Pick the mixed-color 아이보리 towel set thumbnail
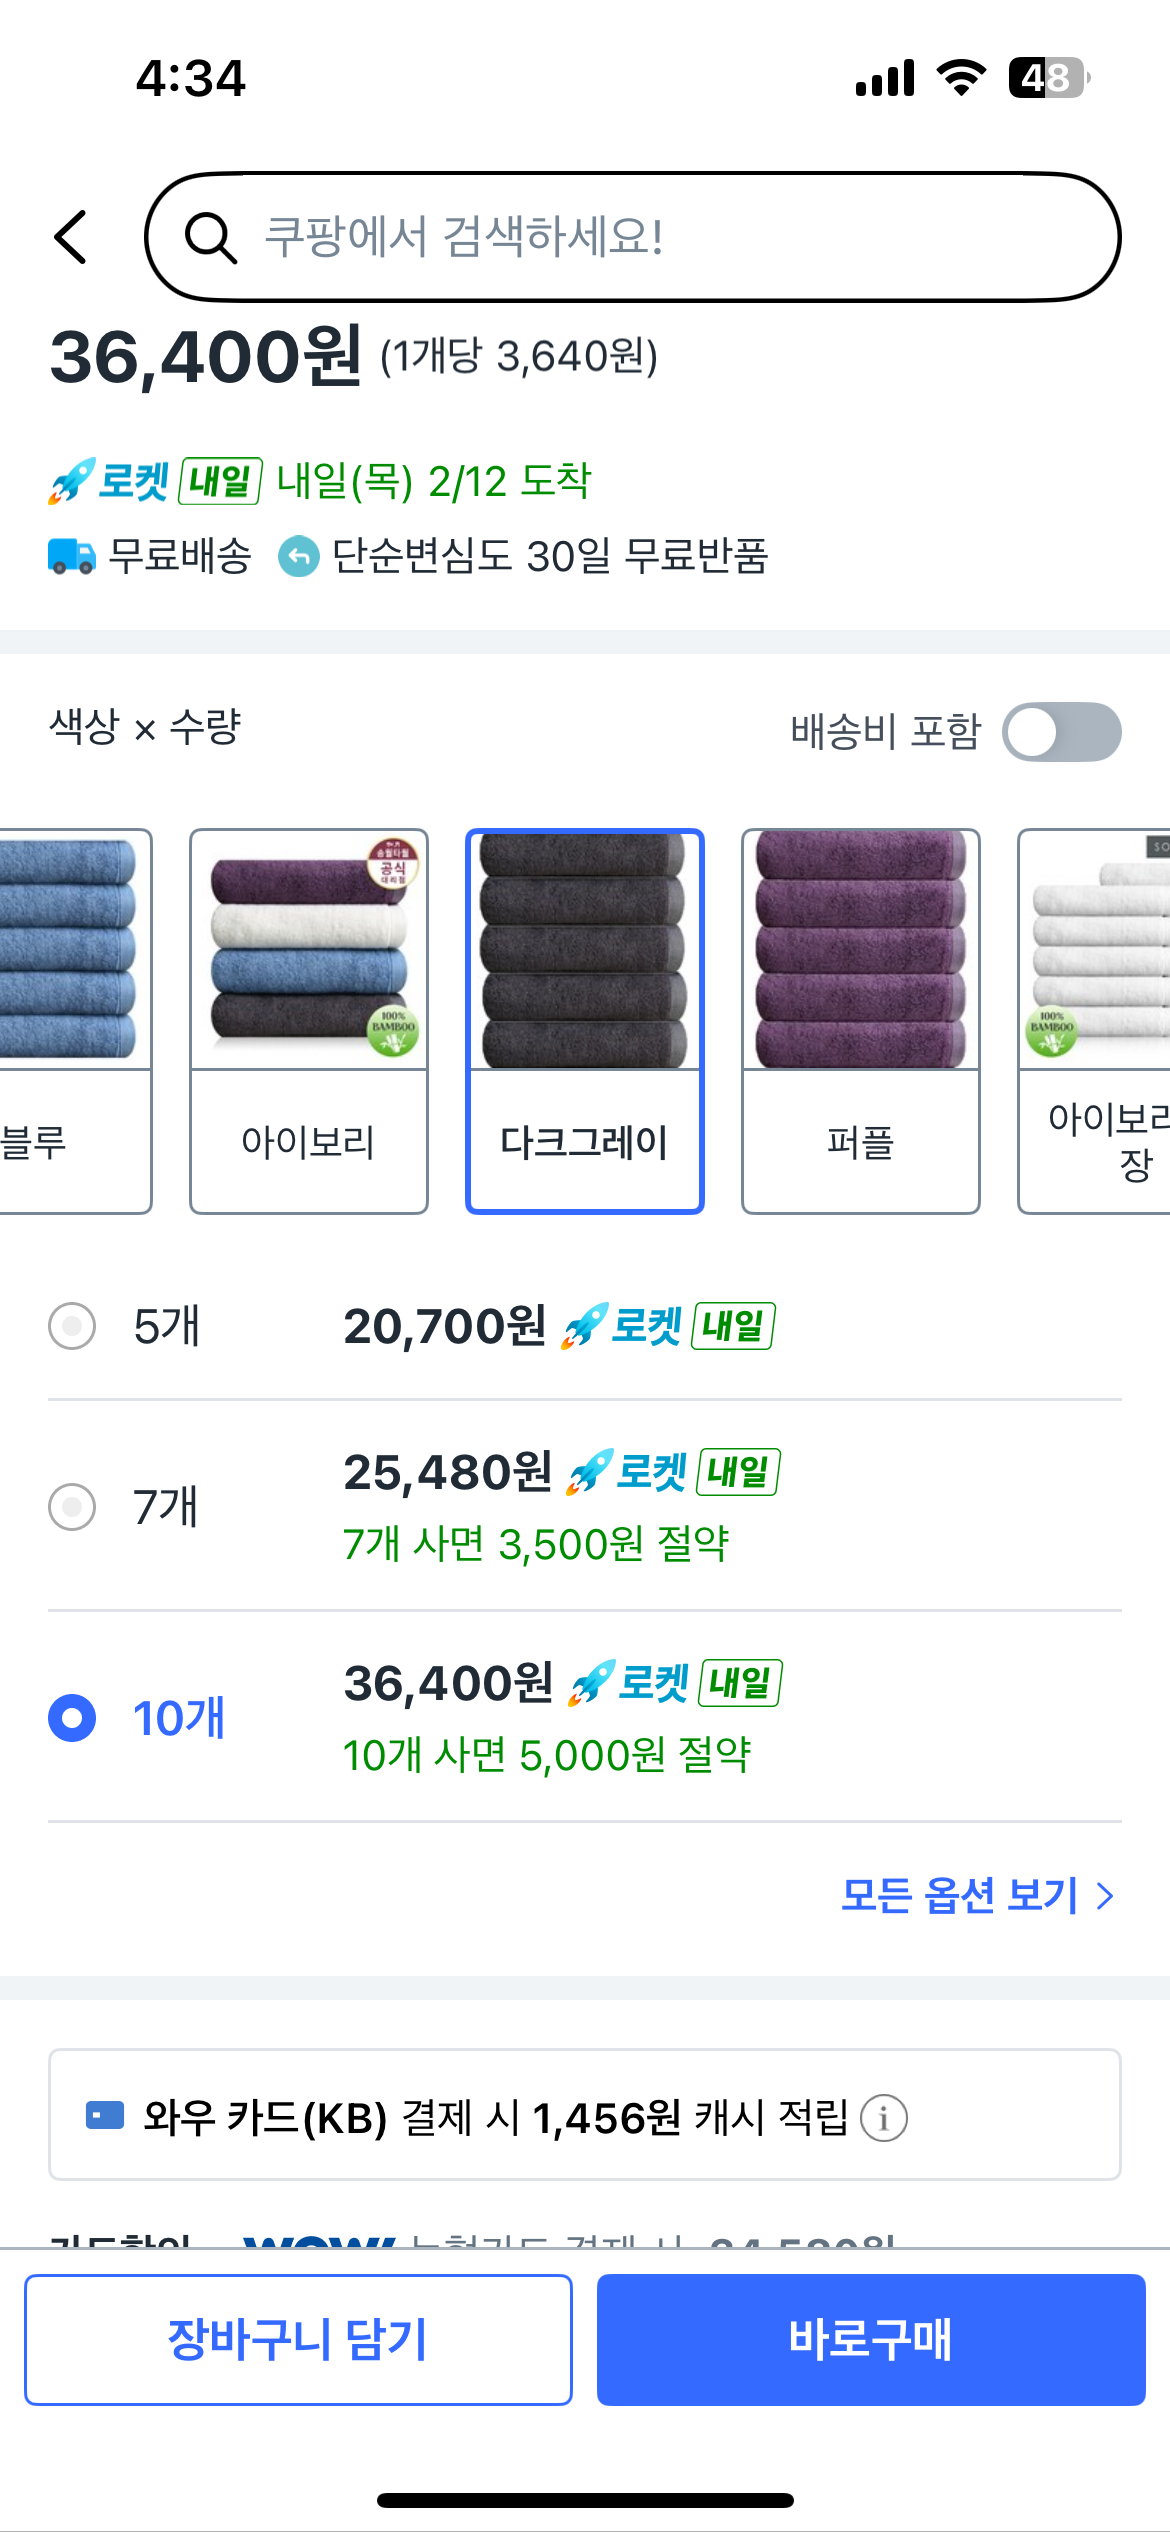This screenshot has width=1170, height=2532. (308, 1021)
